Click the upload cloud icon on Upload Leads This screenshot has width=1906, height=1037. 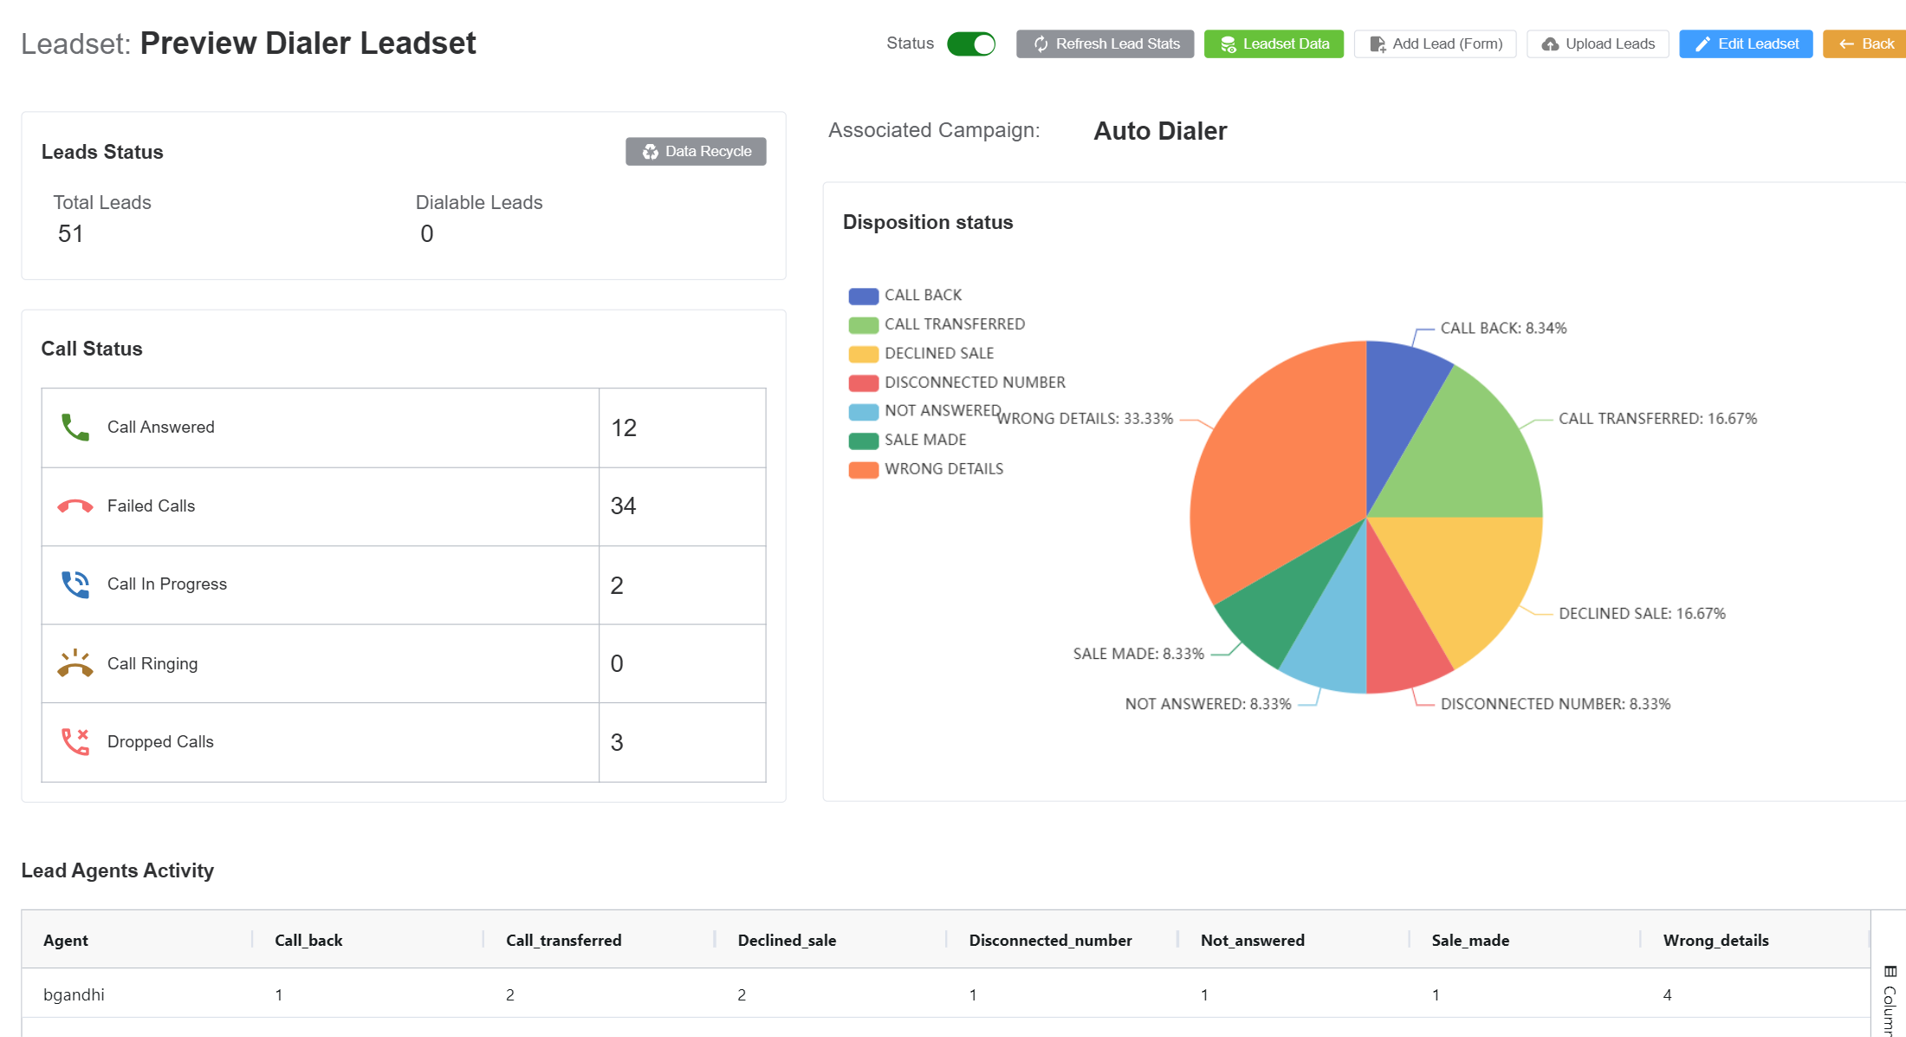click(1550, 44)
